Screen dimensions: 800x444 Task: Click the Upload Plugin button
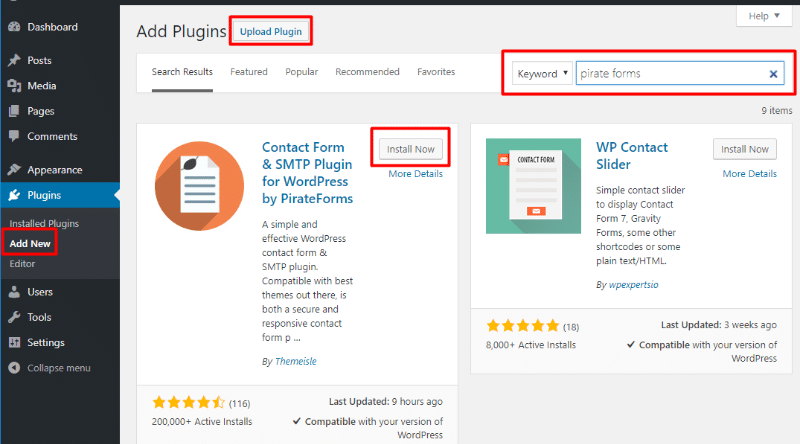(x=270, y=32)
